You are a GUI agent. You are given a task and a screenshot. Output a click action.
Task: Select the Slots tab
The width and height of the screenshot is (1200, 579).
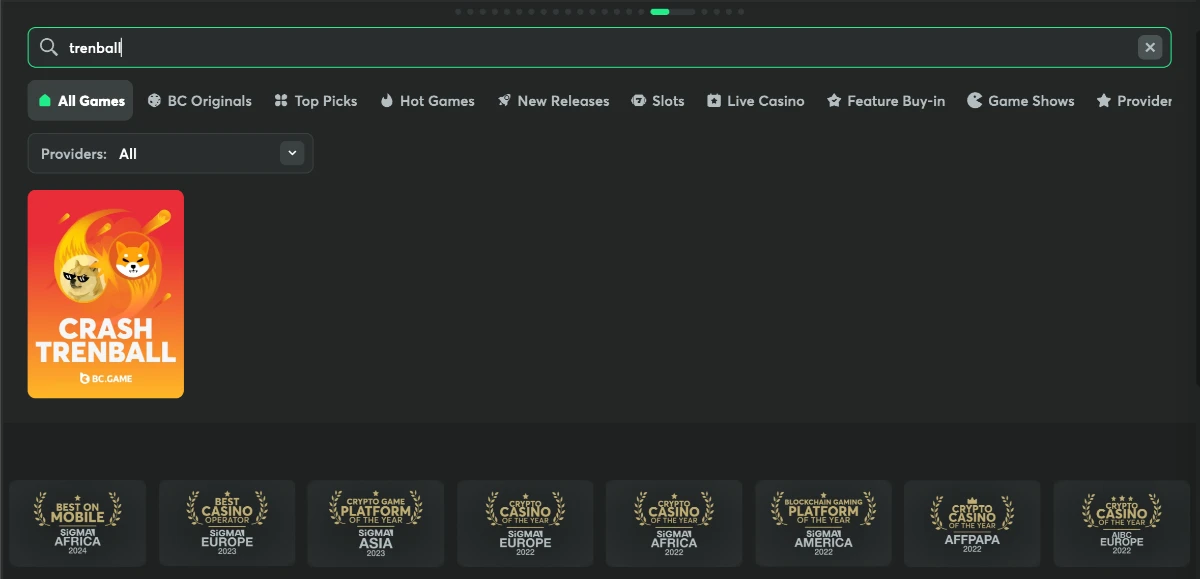tap(658, 101)
